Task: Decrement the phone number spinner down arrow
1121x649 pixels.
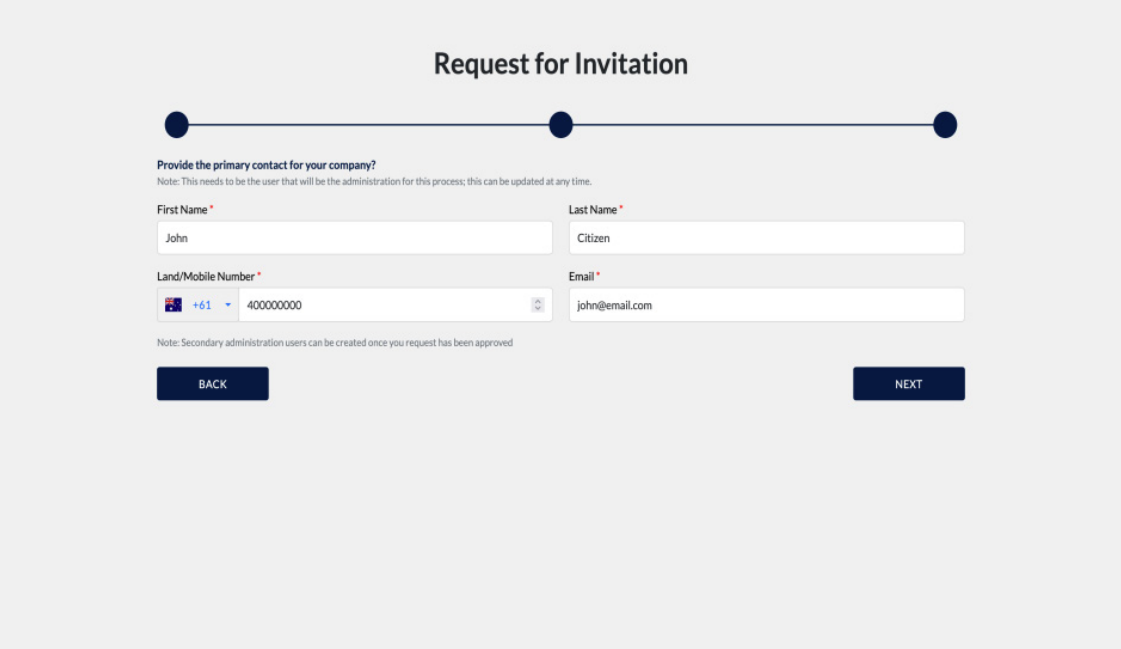Action: click(538, 309)
